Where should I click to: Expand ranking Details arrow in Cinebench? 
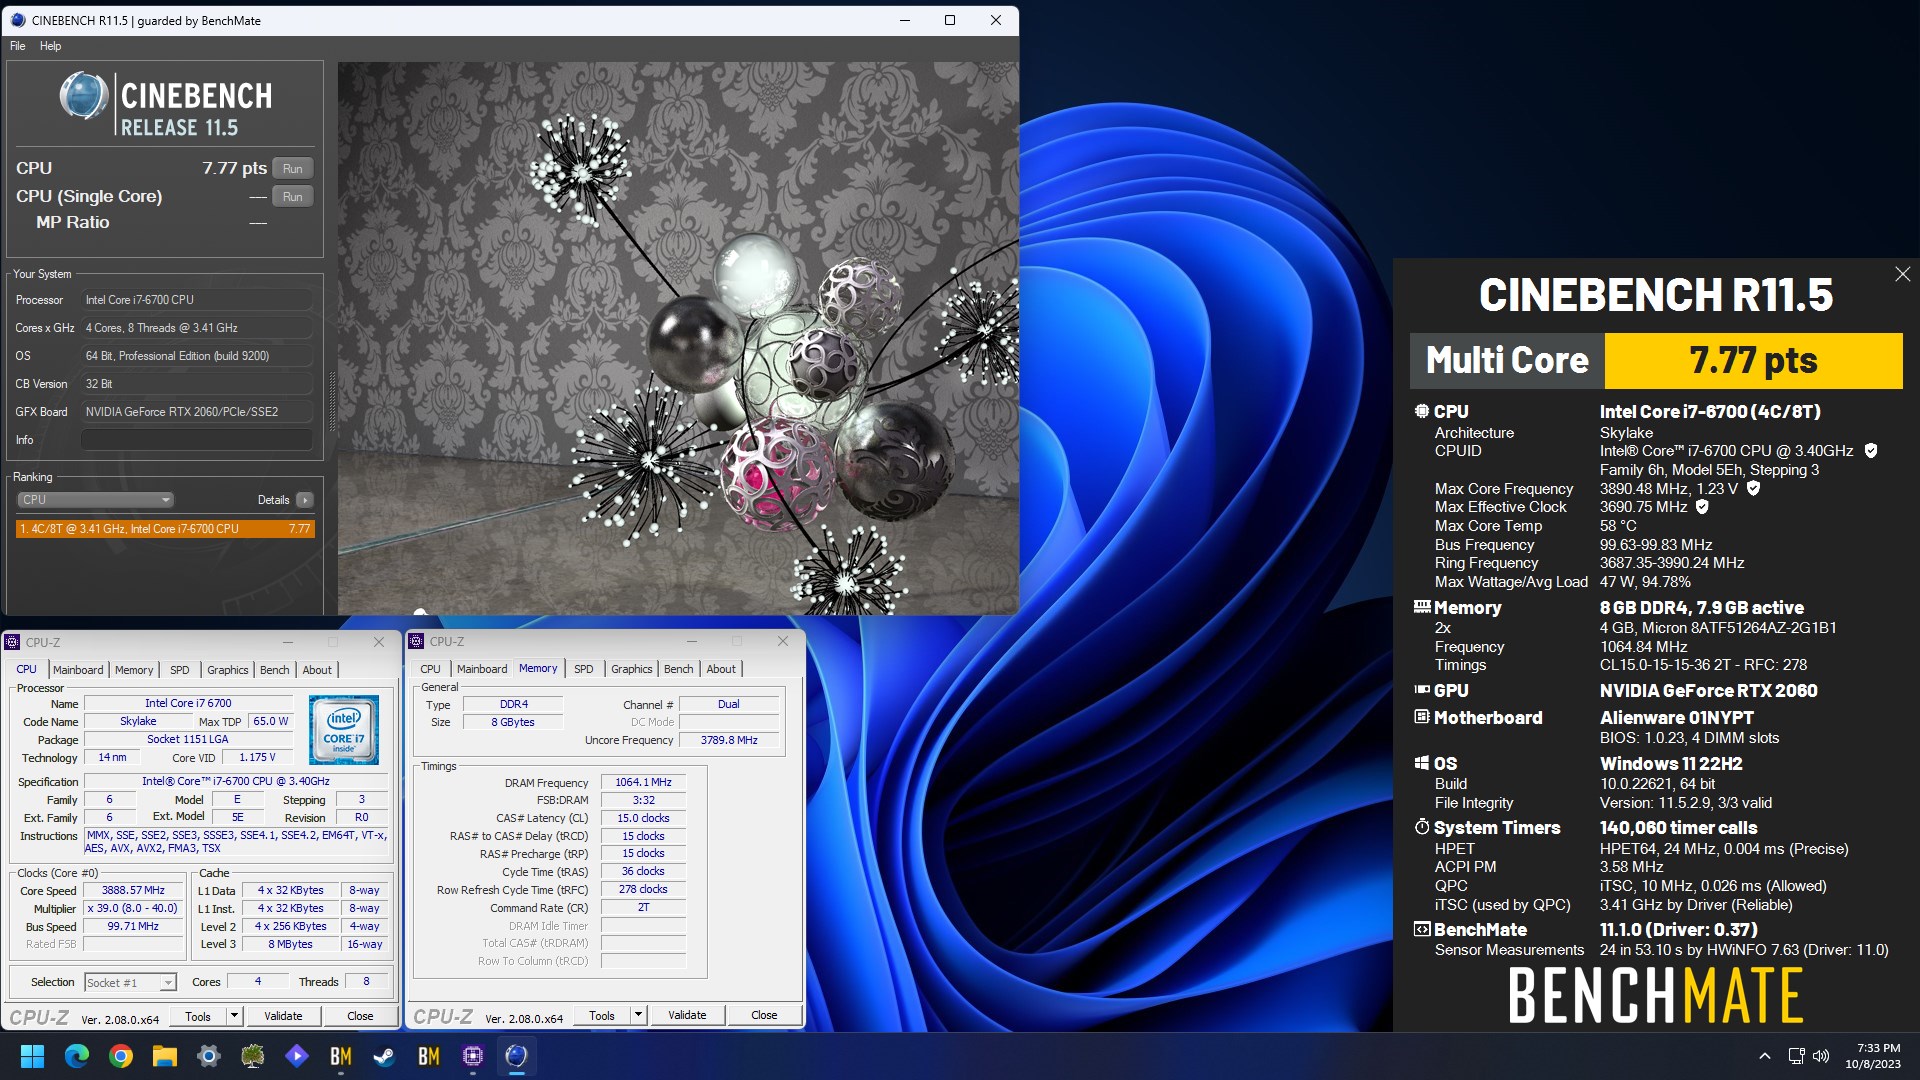click(305, 500)
